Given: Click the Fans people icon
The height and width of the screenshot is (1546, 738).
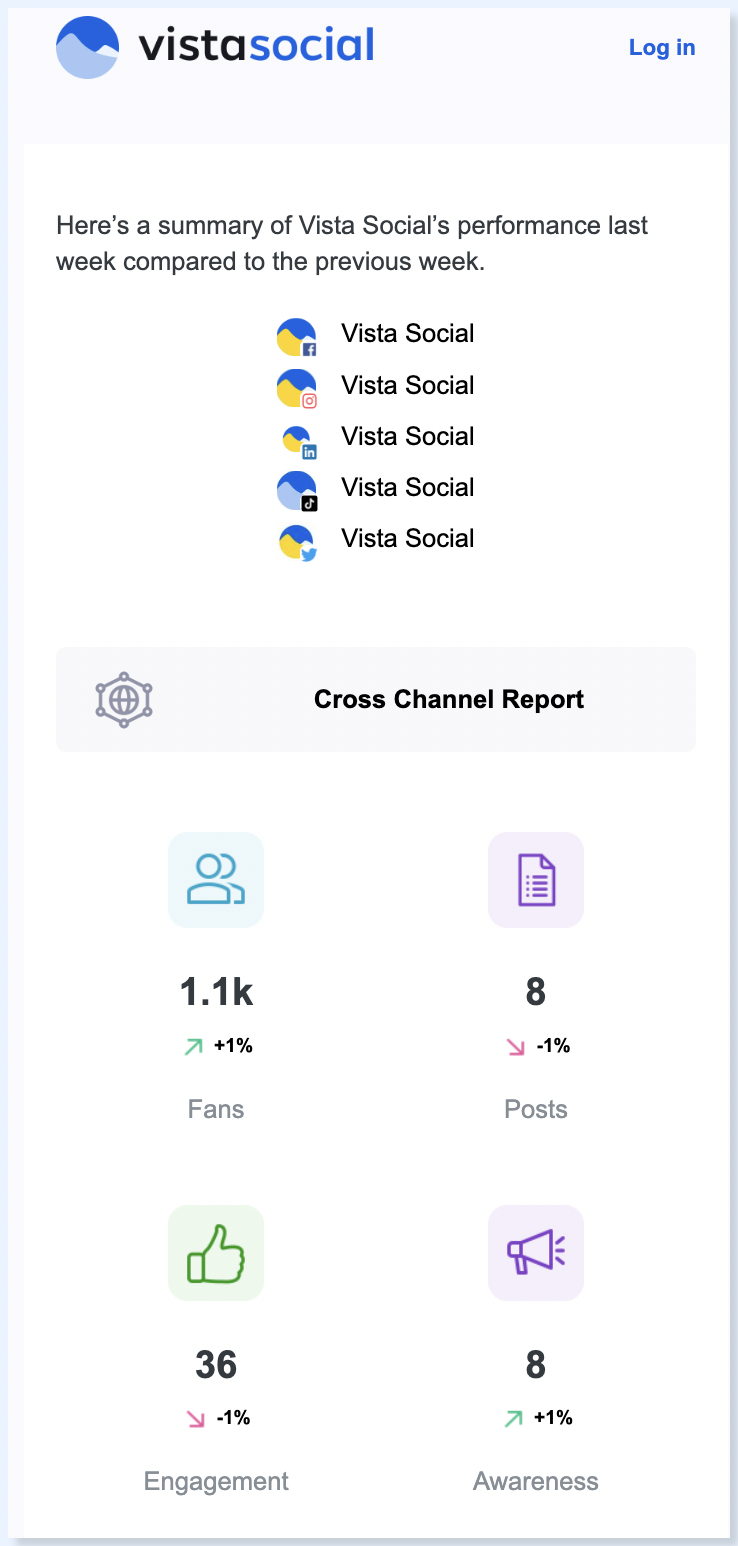Looking at the screenshot, I should point(216,880).
